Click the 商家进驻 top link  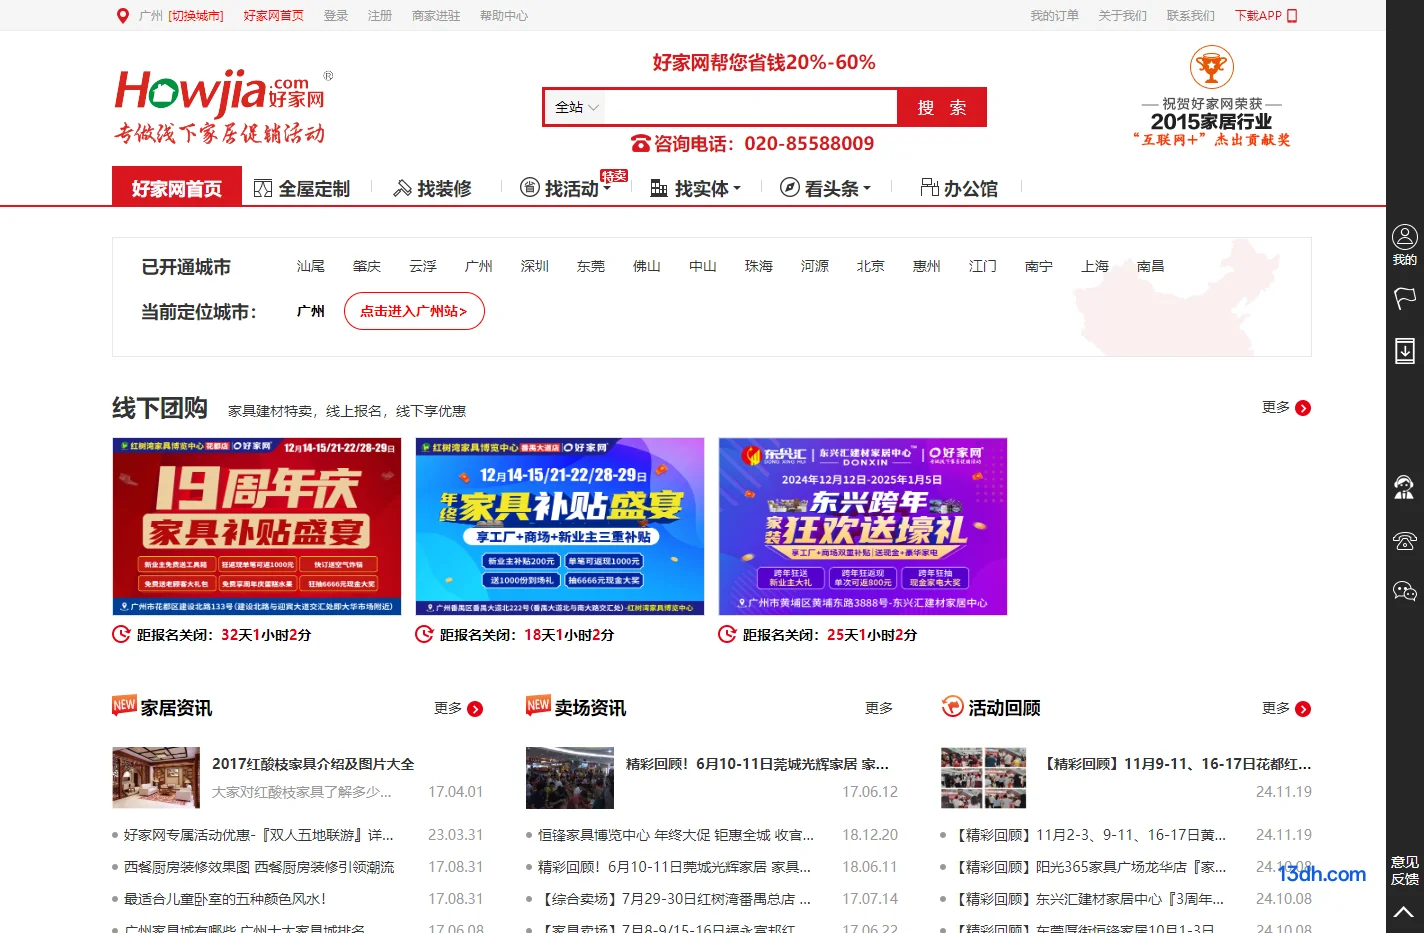[x=436, y=16]
